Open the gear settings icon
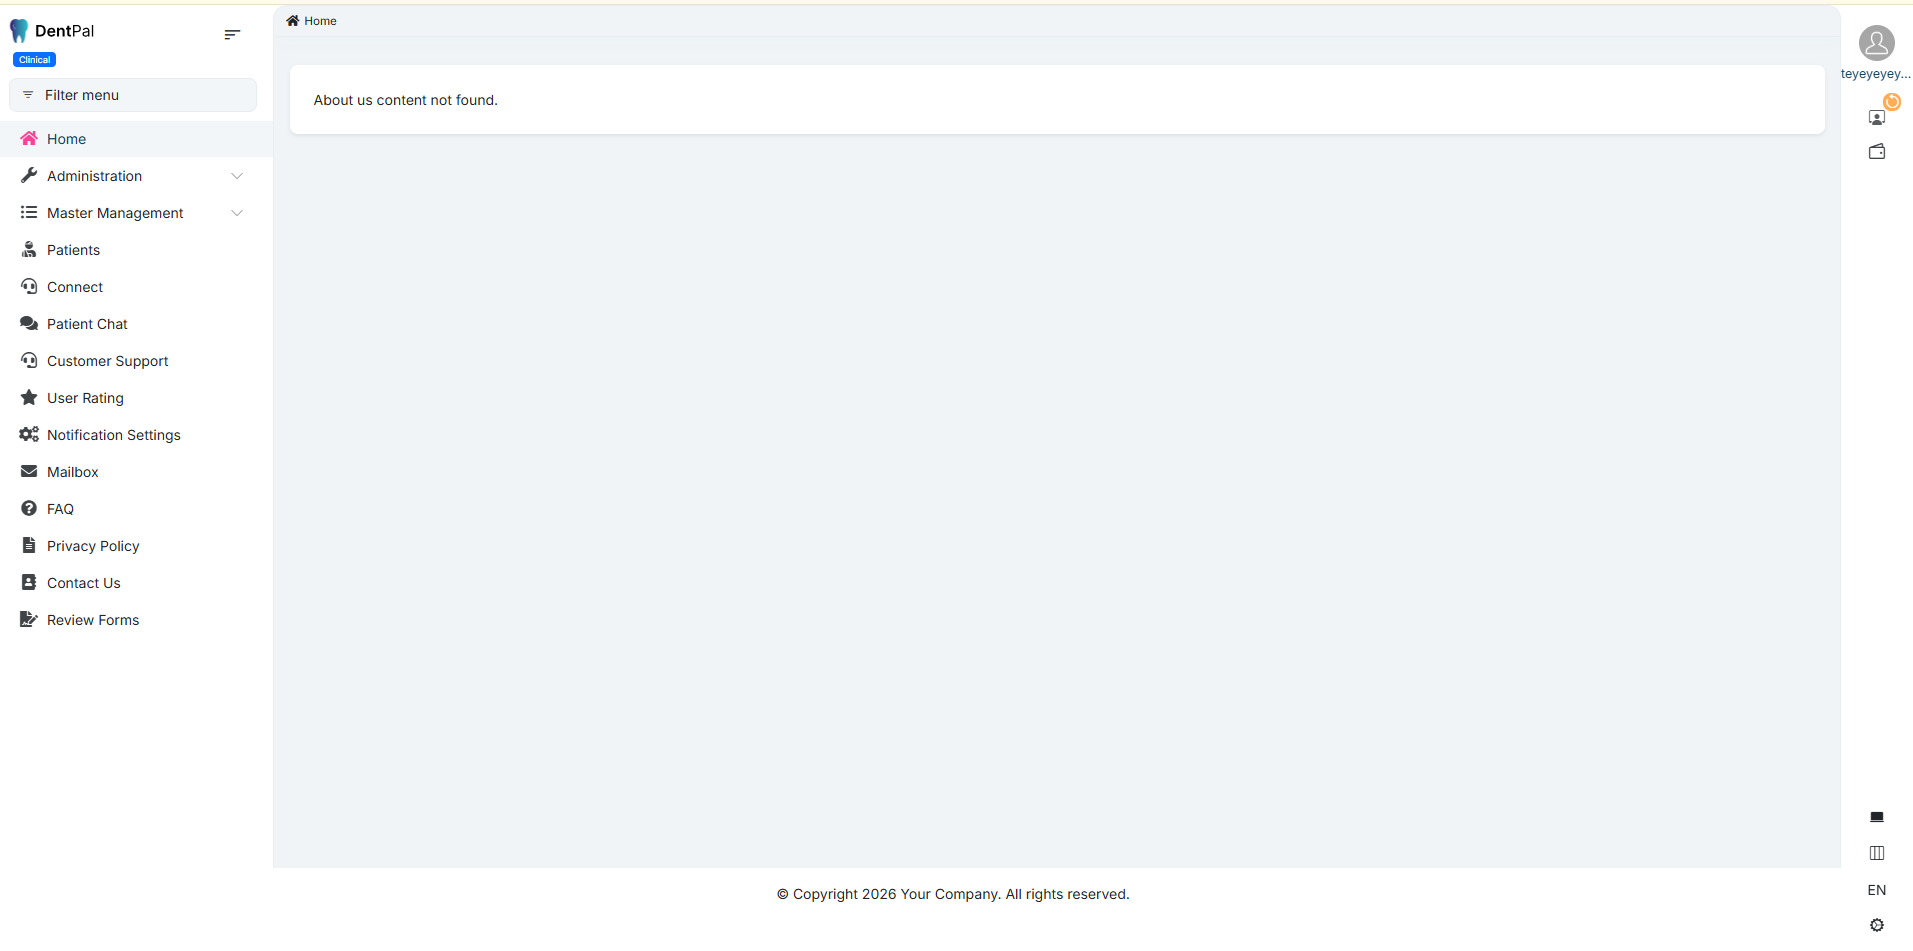The image size is (1913, 951). 1877,925
